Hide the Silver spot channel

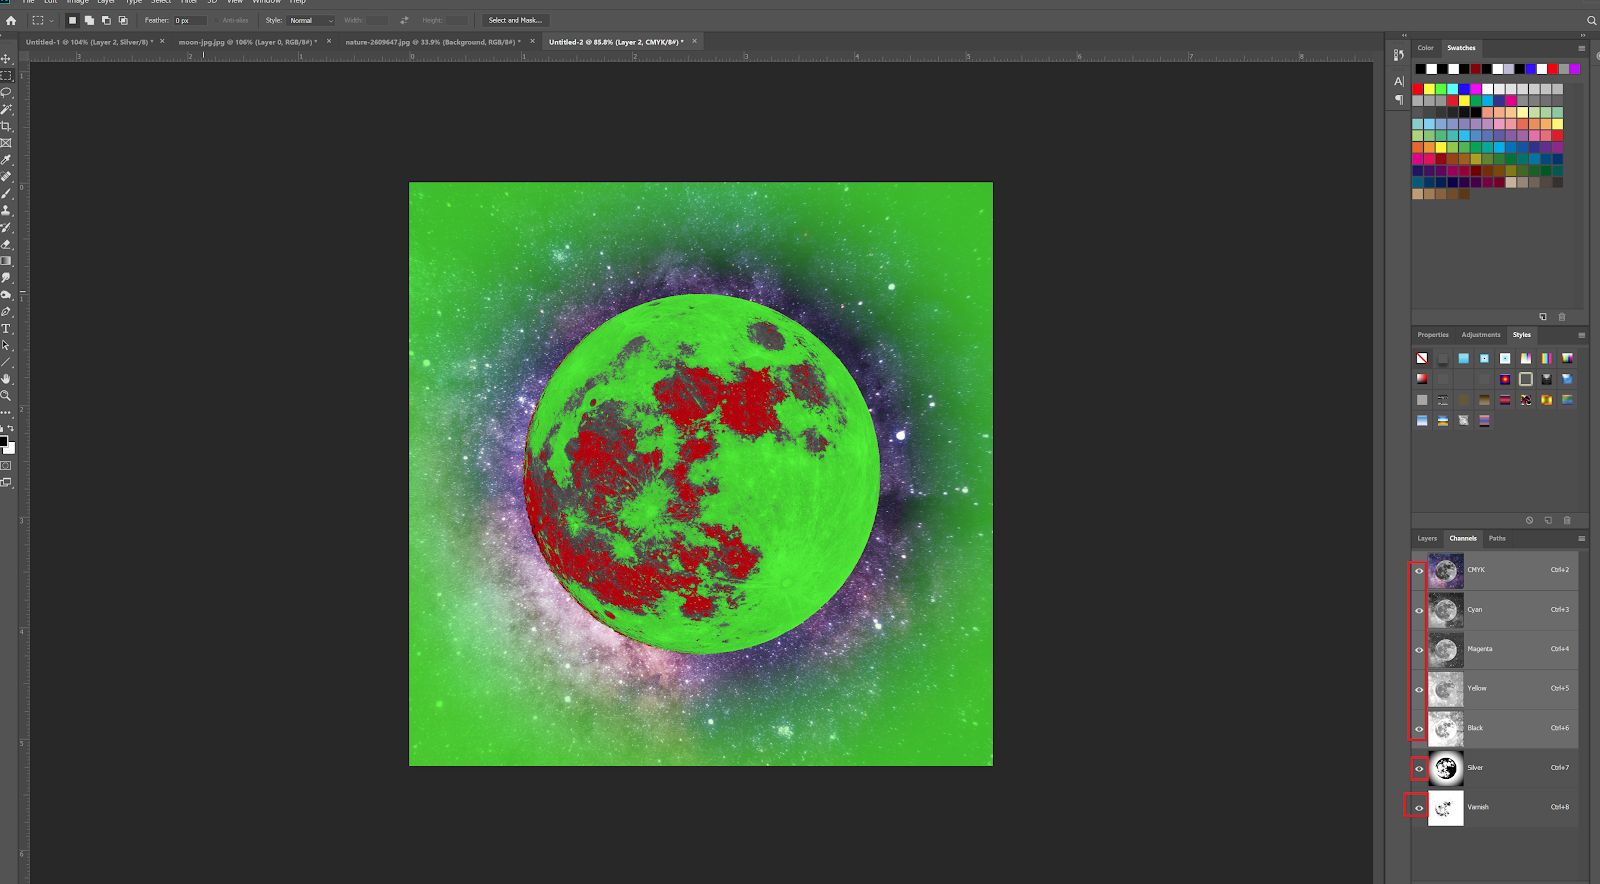[x=1418, y=768]
